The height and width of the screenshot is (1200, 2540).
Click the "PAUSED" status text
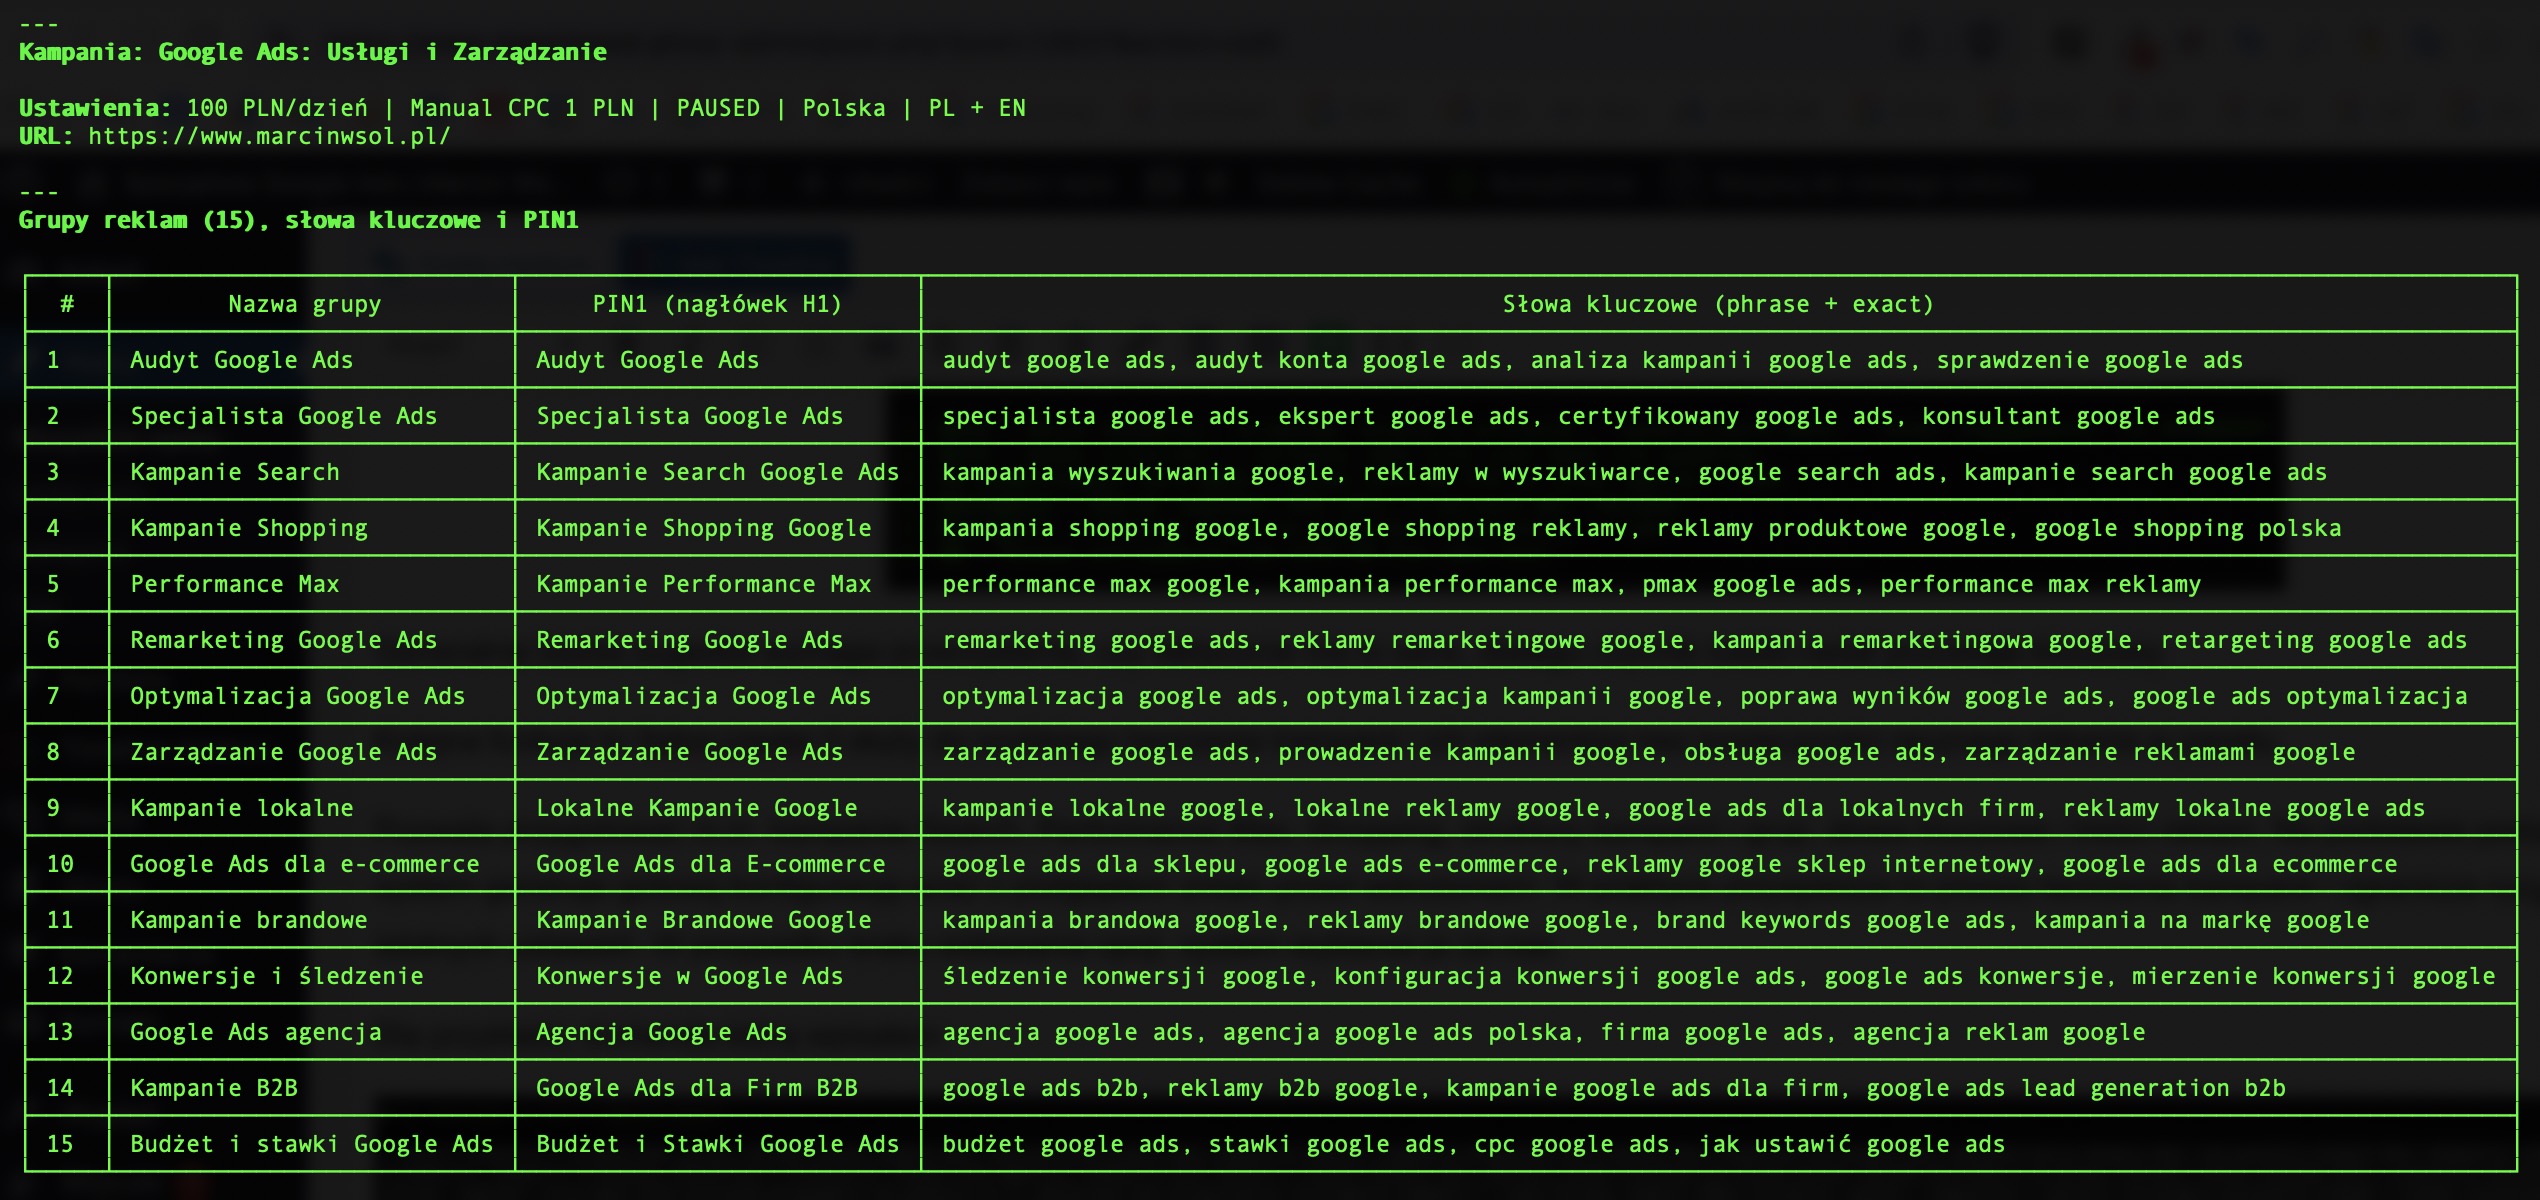tap(718, 108)
